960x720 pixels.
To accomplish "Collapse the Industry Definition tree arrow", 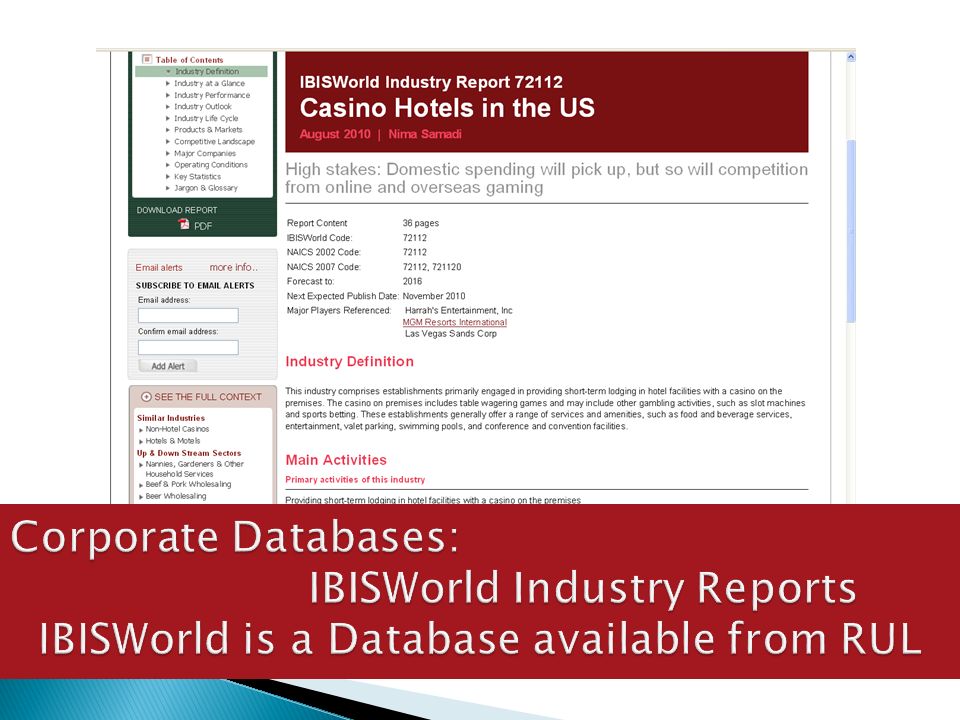I will coord(168,72).
